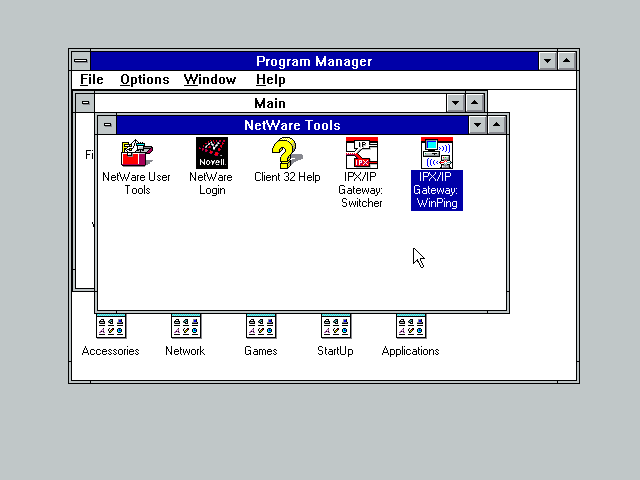This screenshot has height=480, width=640.
Task: Minimize the Main group window
Action: (x=456, y=102)
